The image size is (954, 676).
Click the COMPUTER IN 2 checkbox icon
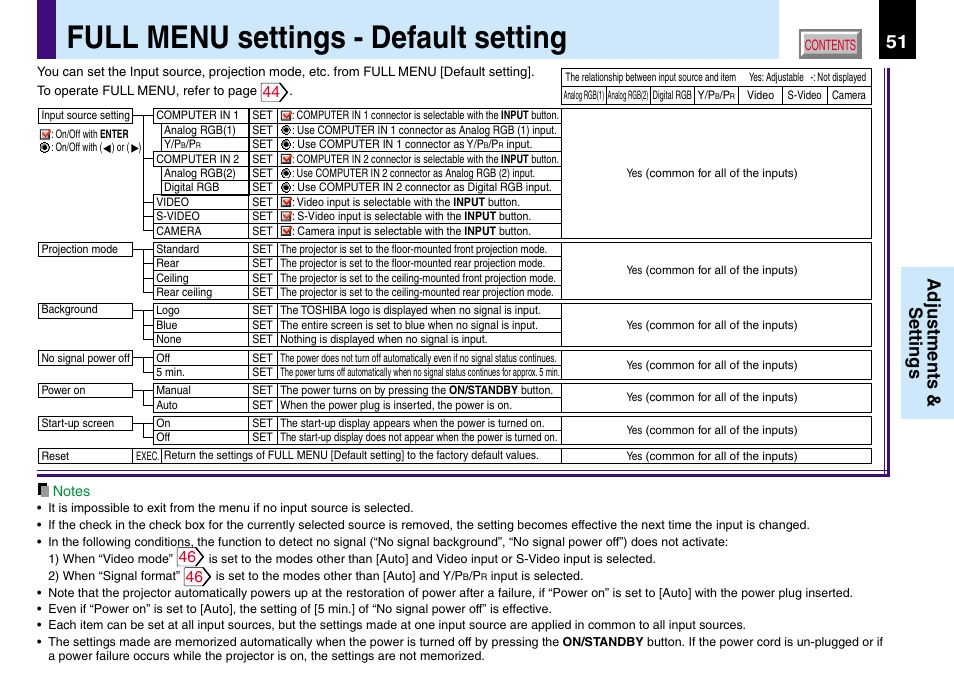click(286, 159)
